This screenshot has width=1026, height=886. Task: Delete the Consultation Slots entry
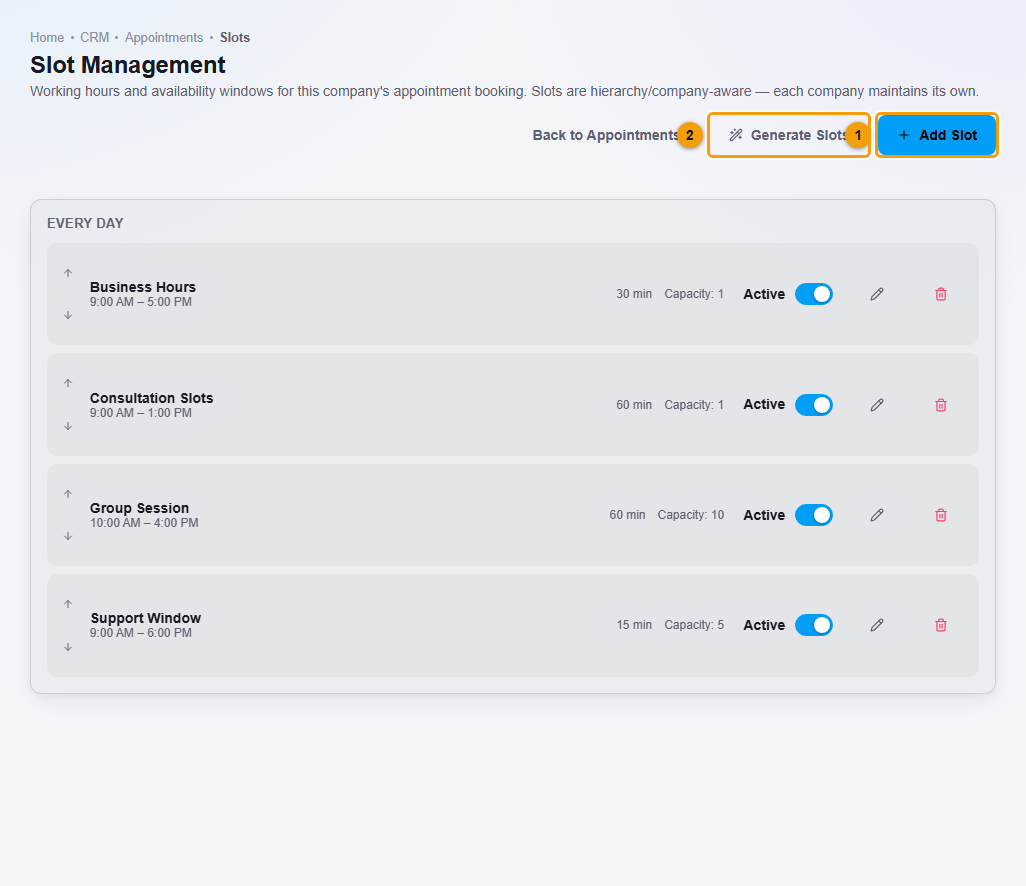click(941, 405)
